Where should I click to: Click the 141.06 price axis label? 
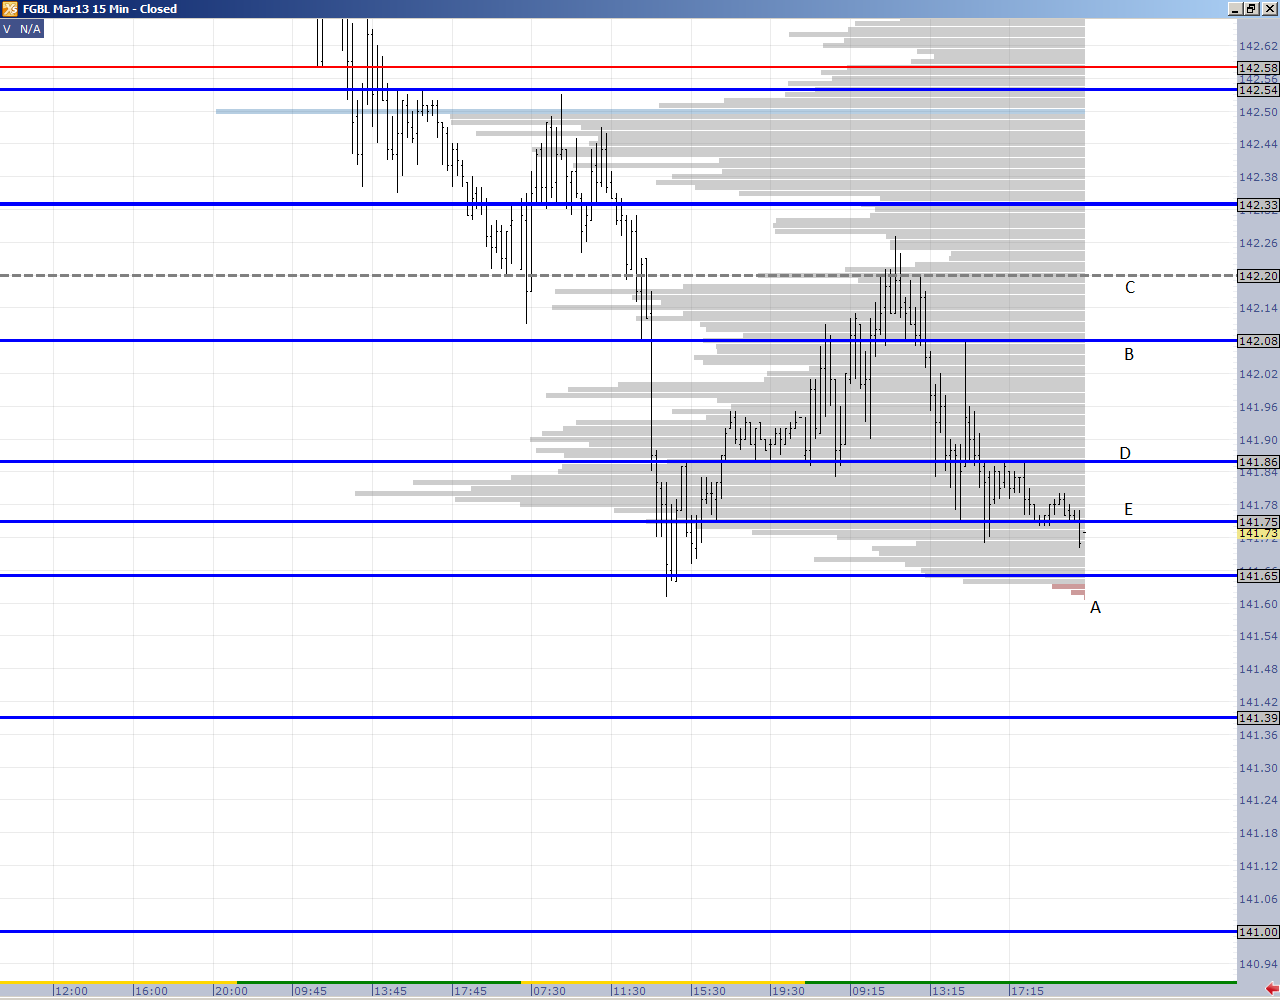click(1258, 899)
